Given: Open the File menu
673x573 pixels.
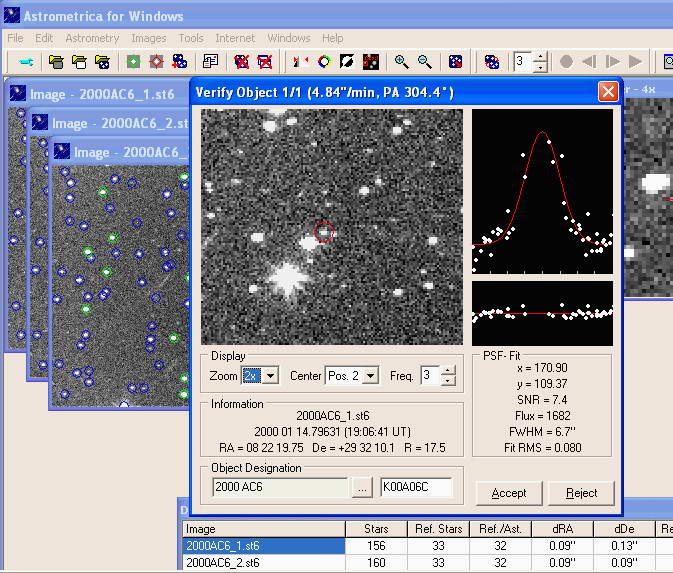Looking at the screenshot, I should (15, 38).
